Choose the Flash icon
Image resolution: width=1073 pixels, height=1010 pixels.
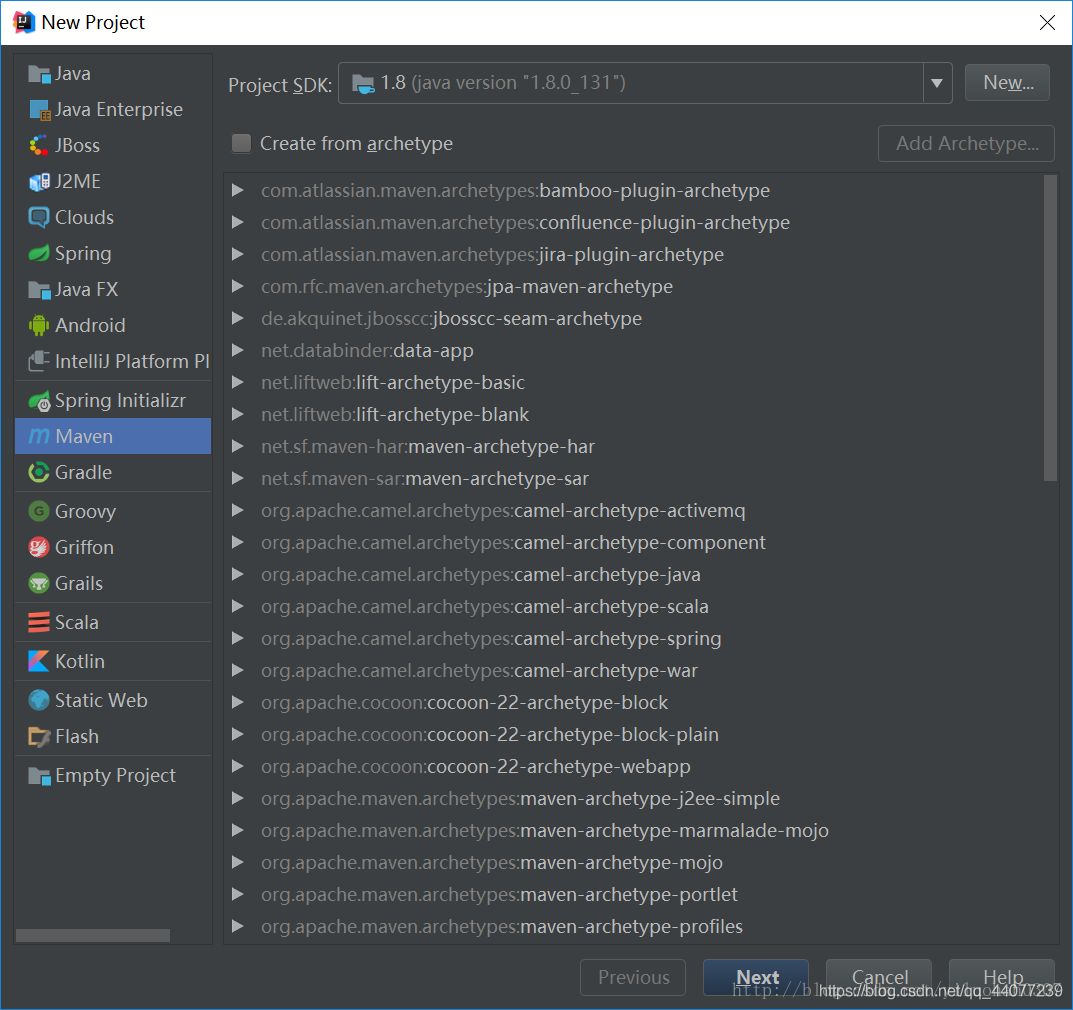coord(39,737)
